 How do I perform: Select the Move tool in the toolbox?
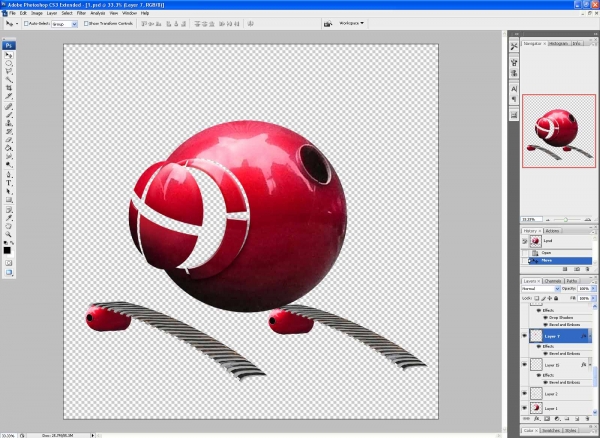(x=8, y=55)
